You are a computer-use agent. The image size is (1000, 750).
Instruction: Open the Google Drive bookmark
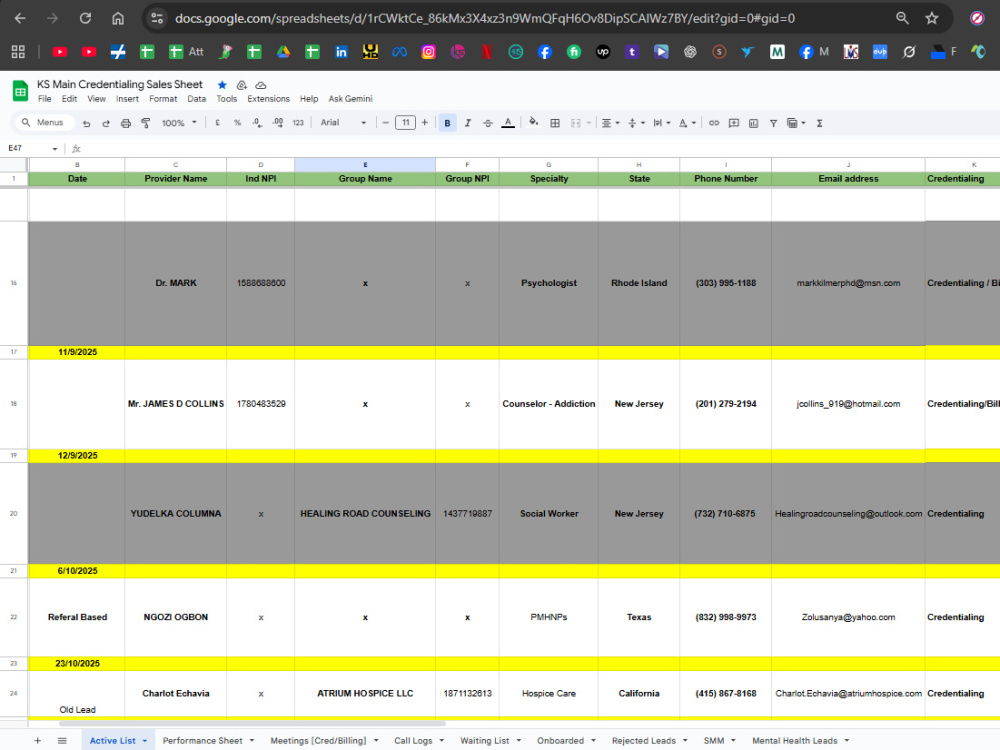[x=283, y=52]
